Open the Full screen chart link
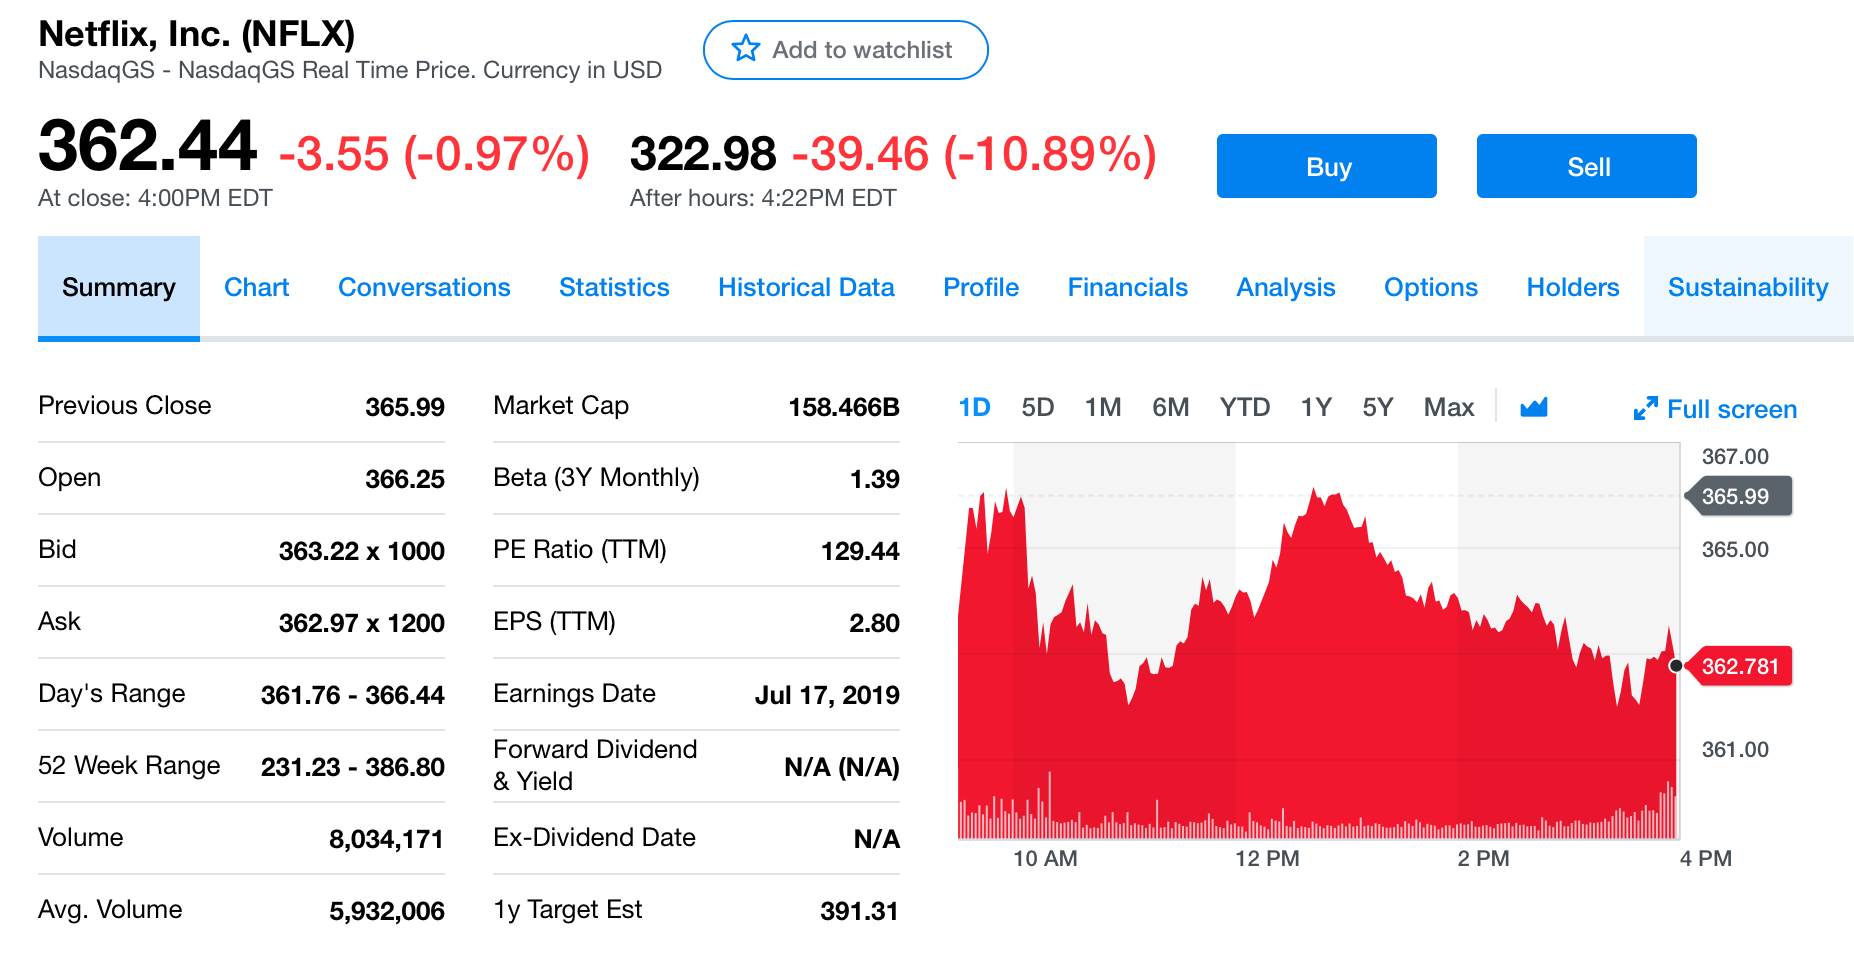The width and height of the screenshot is (1854, 960). click(x=1731, y=410)
